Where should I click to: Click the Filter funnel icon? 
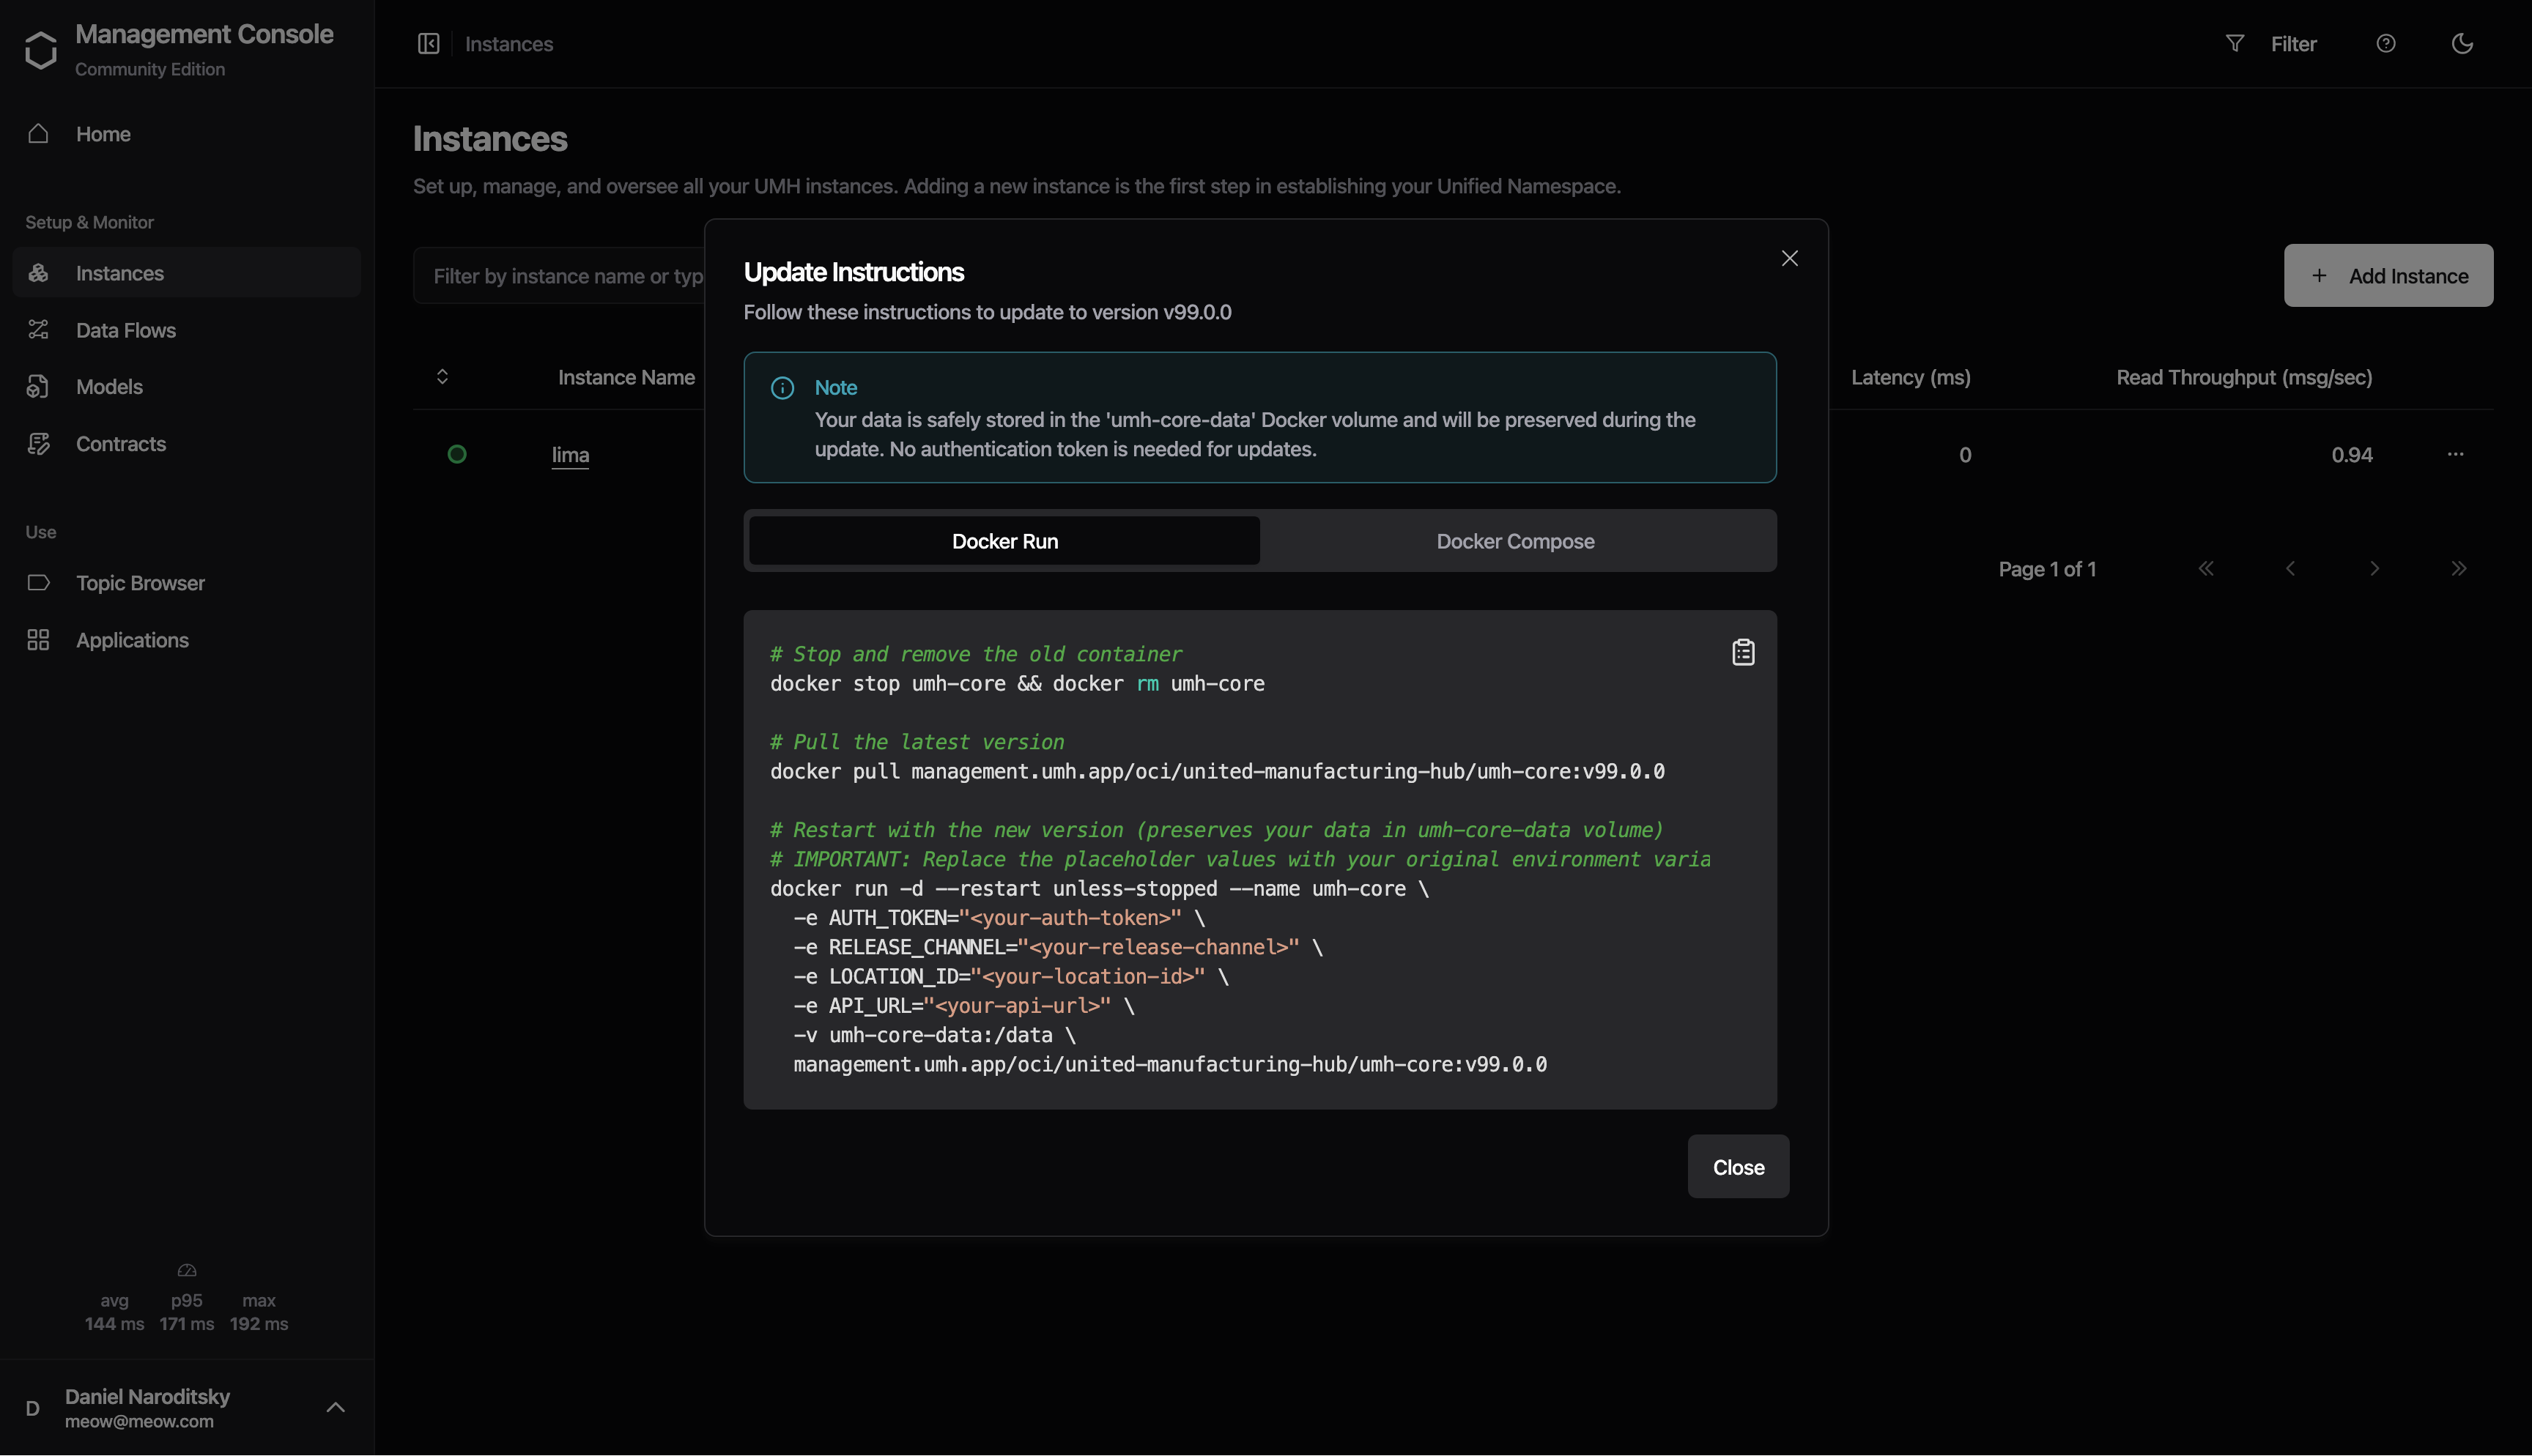2235,44
